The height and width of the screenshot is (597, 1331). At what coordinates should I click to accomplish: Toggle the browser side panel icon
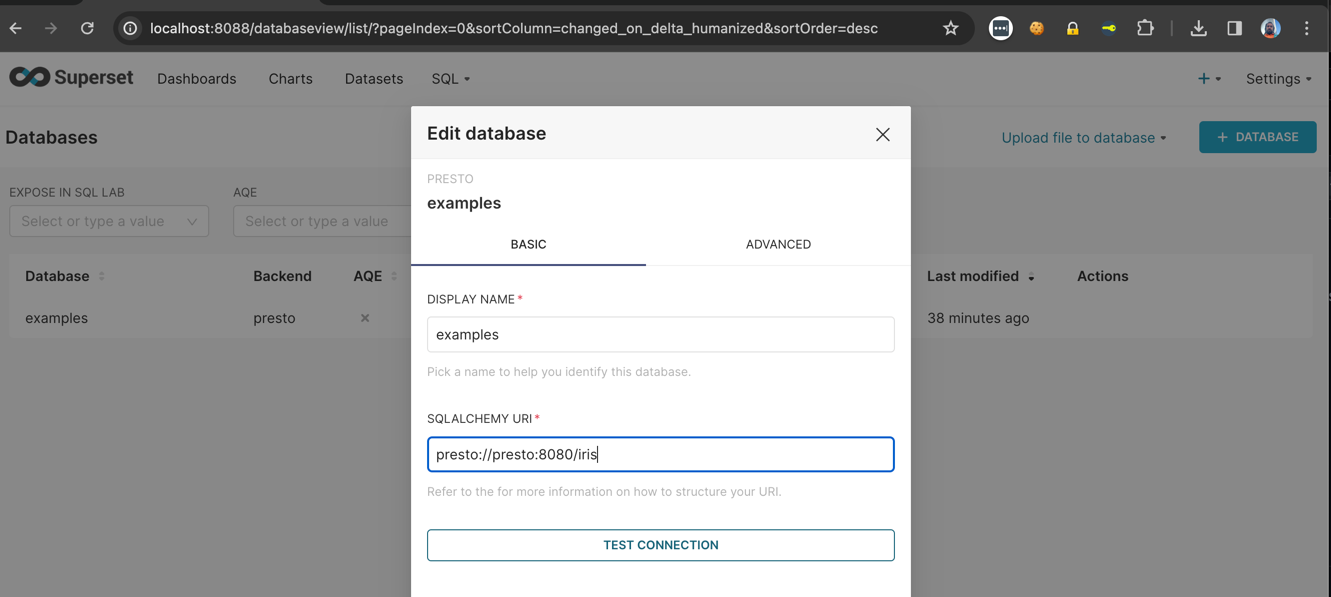point(1234,29)
